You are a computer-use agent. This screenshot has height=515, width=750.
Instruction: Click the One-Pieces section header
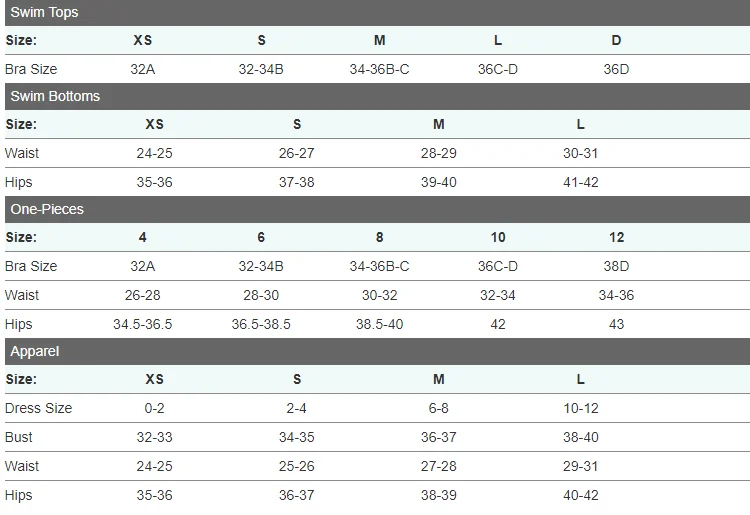[377, 209]
